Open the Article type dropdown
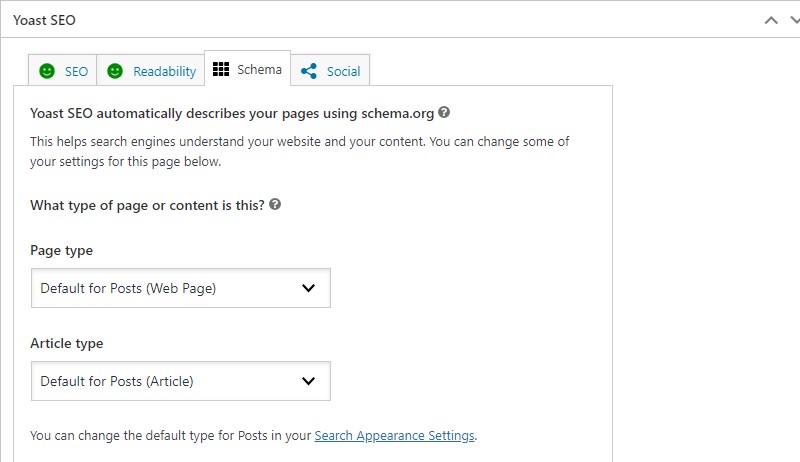 181,381
